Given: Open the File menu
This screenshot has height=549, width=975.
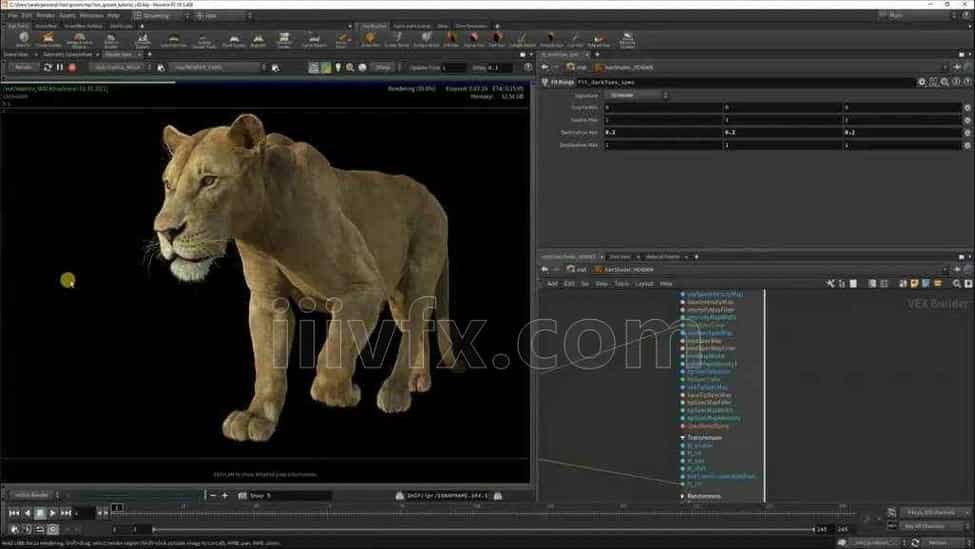Looking at the screenshot, I should point(13,16).
